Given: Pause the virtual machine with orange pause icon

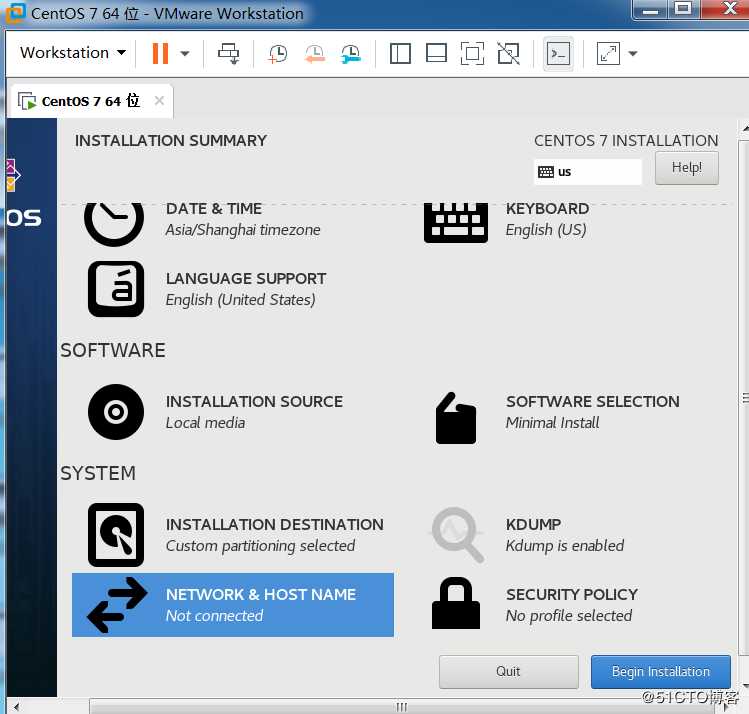Looking at the screenshot, I should point(160,53).
